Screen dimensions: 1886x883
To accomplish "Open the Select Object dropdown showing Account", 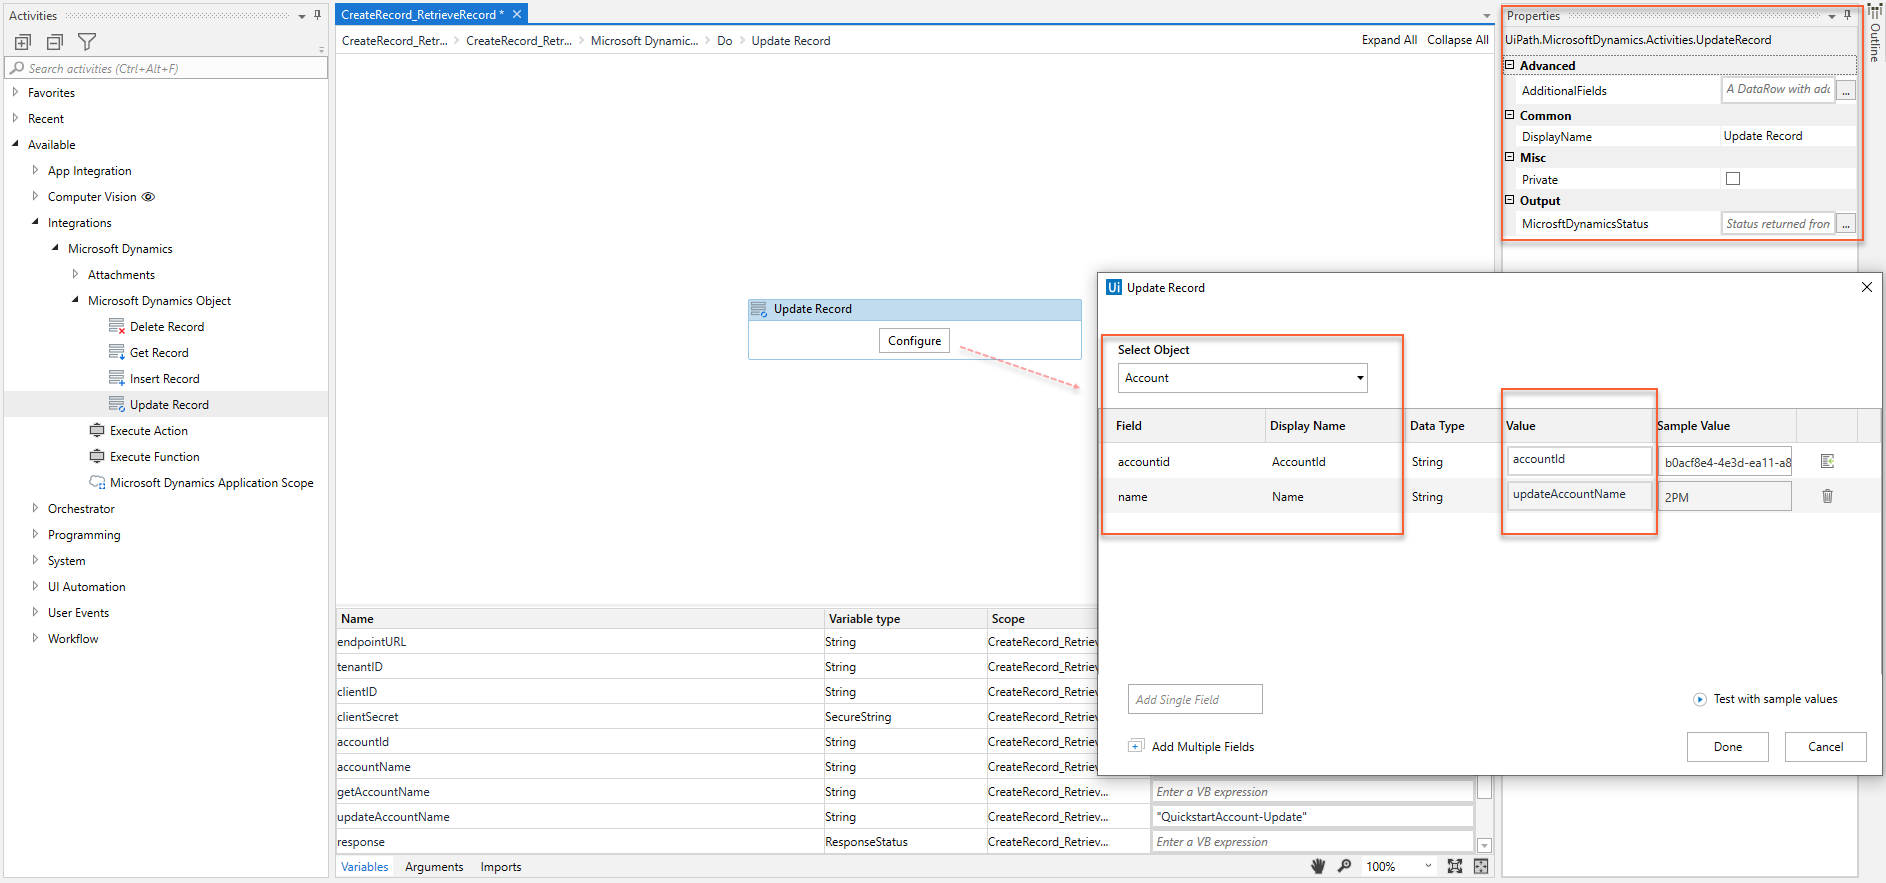I will (x=1242, y=378).
